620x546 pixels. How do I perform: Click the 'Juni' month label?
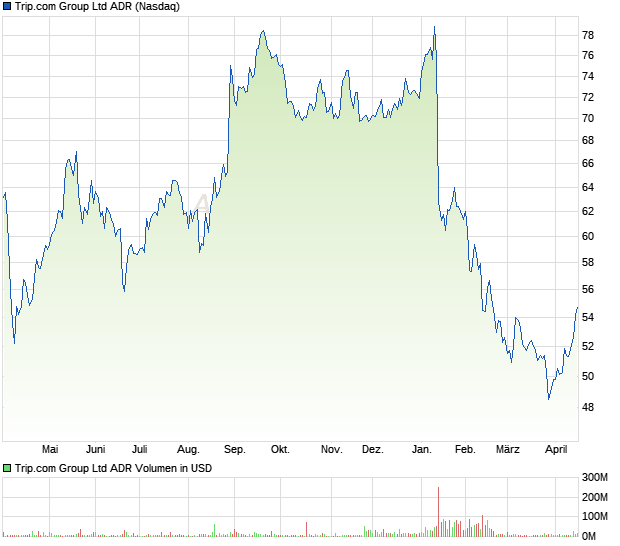[x=96, y=450]
